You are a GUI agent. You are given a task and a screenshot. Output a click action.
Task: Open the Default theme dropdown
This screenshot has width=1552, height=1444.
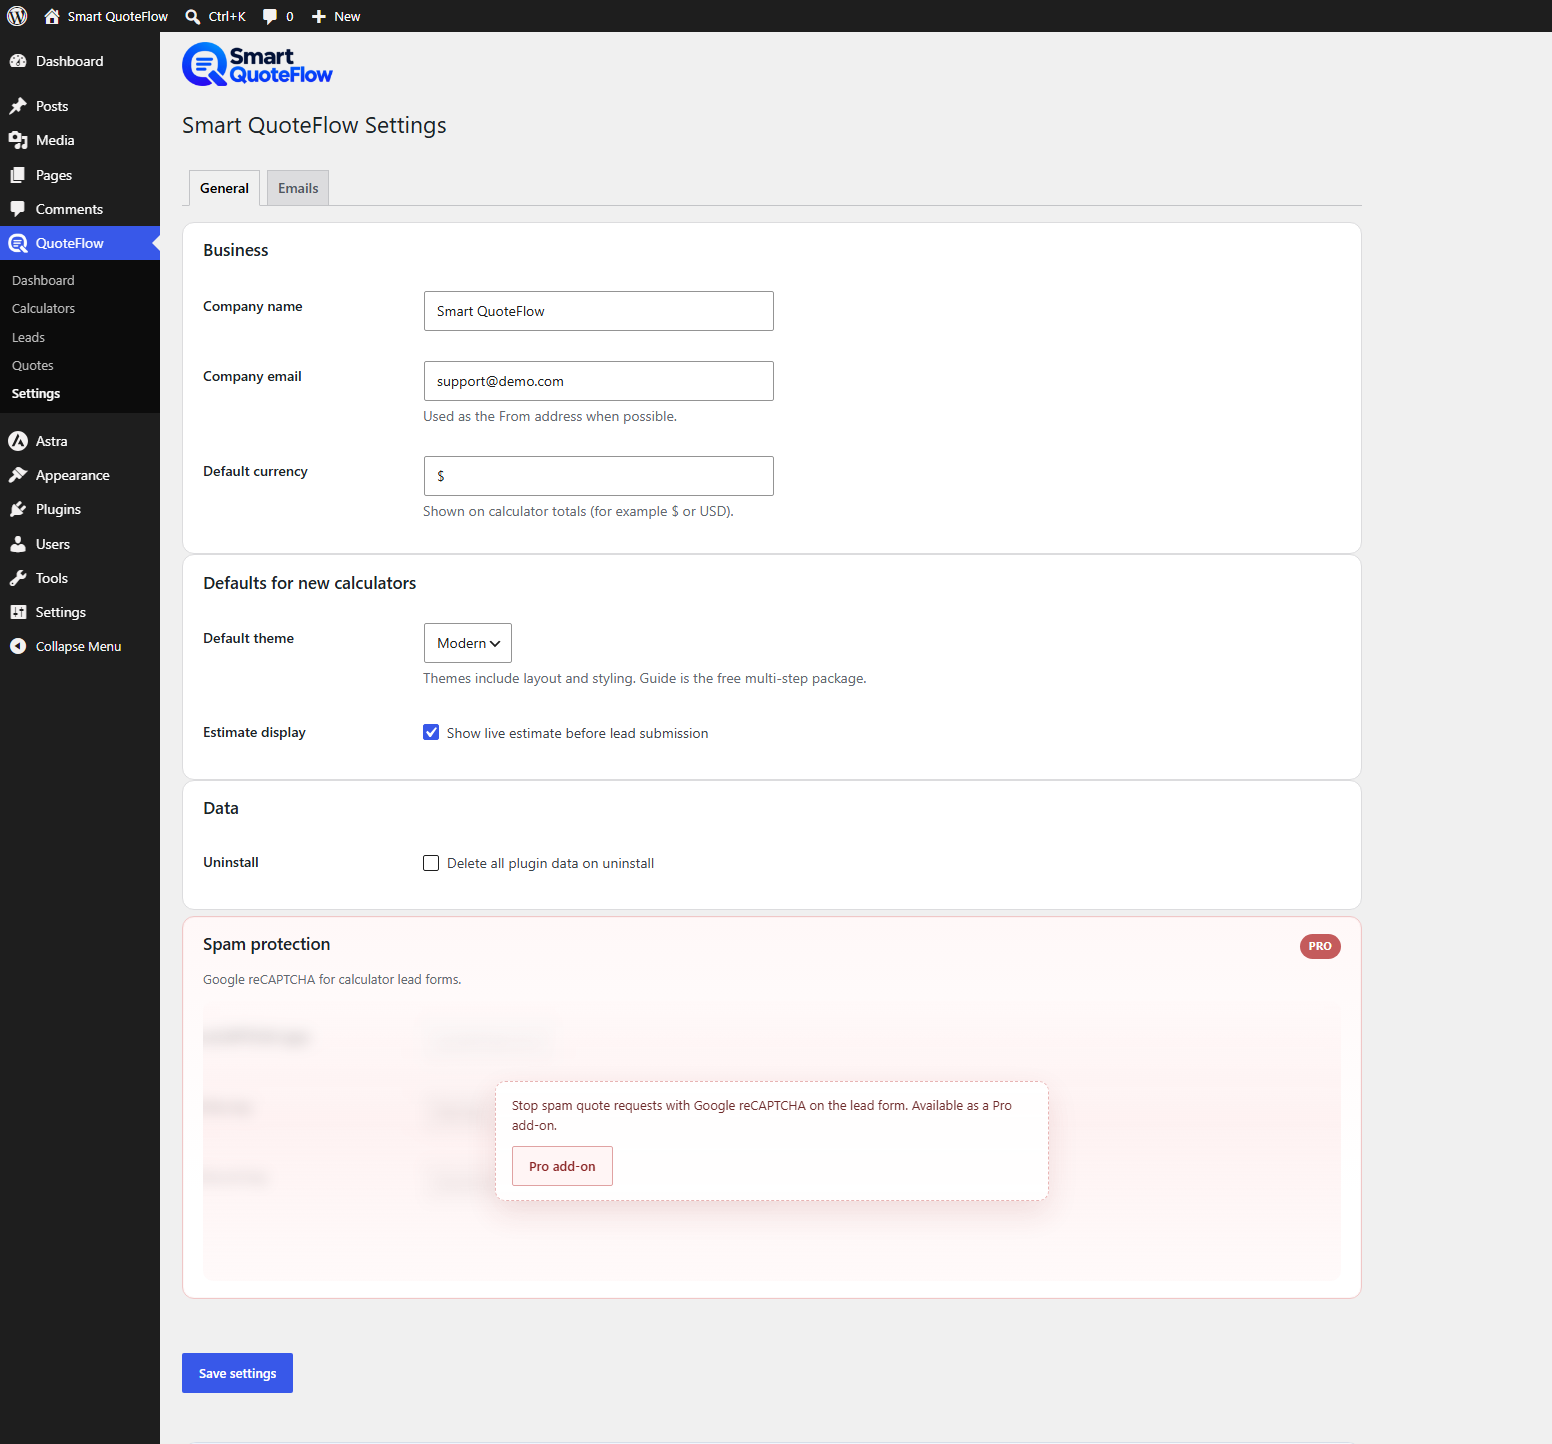tap(468, 643)
